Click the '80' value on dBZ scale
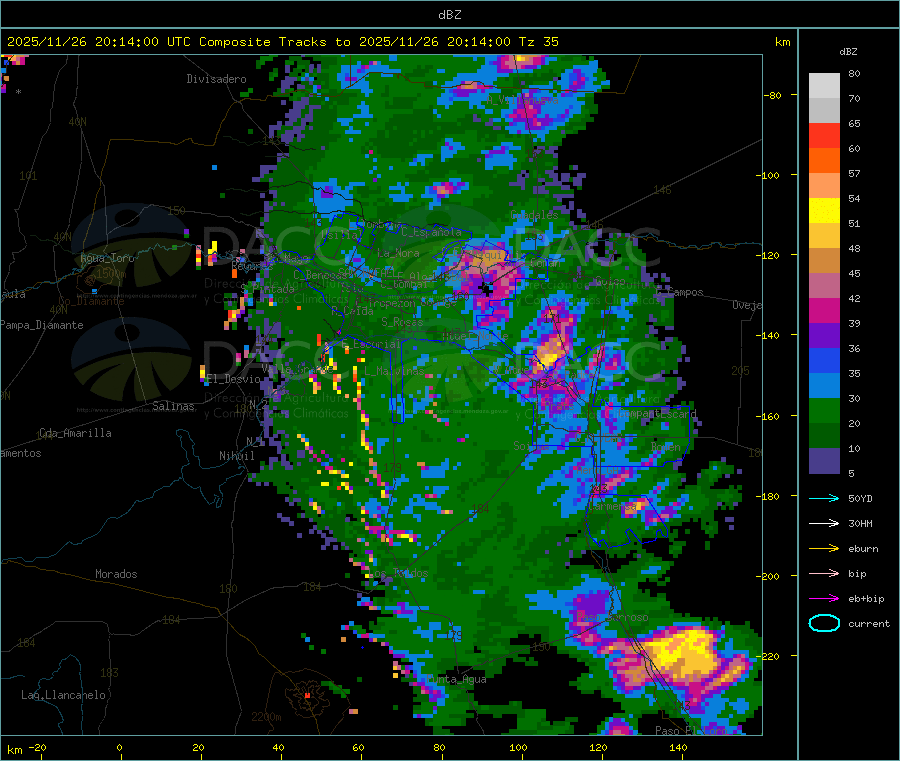Screen dimensions: 900x761 click(854, 73)
